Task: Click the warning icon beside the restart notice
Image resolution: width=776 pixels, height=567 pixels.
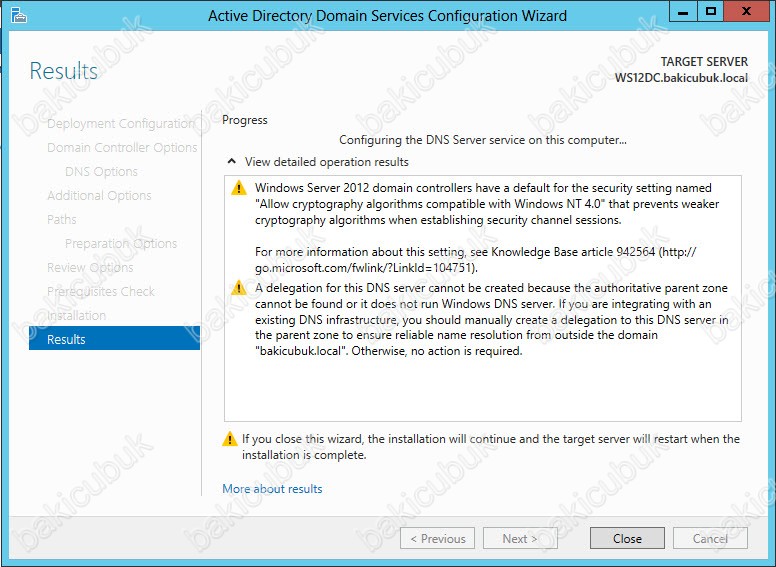Action: click(230, 439)
